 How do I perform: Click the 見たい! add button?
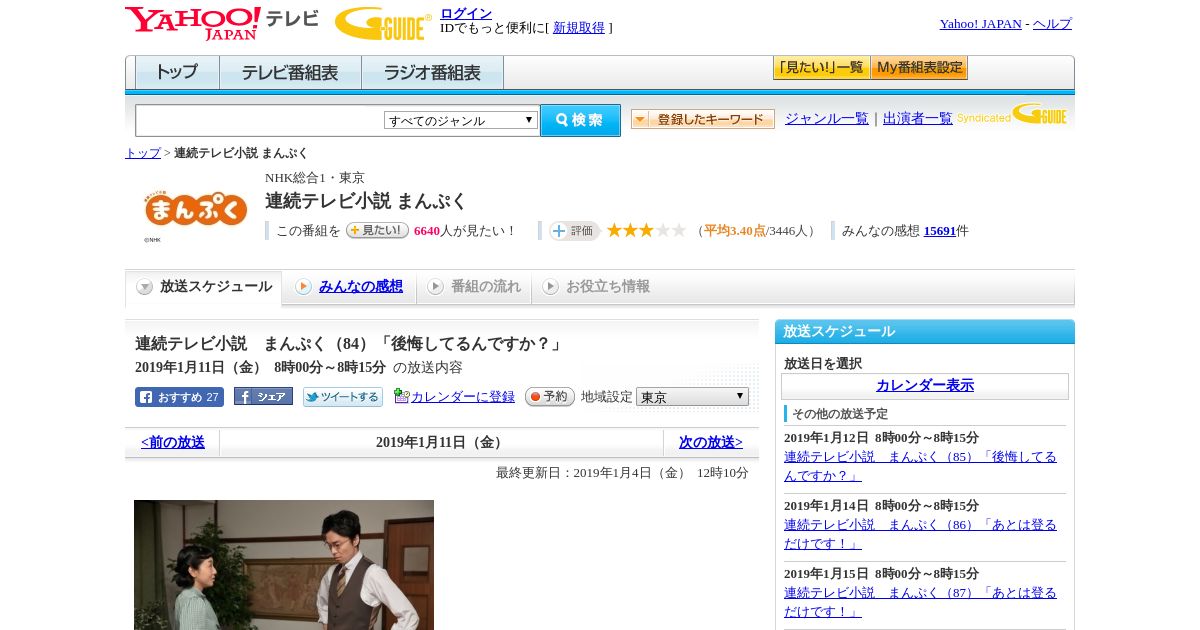377,230
